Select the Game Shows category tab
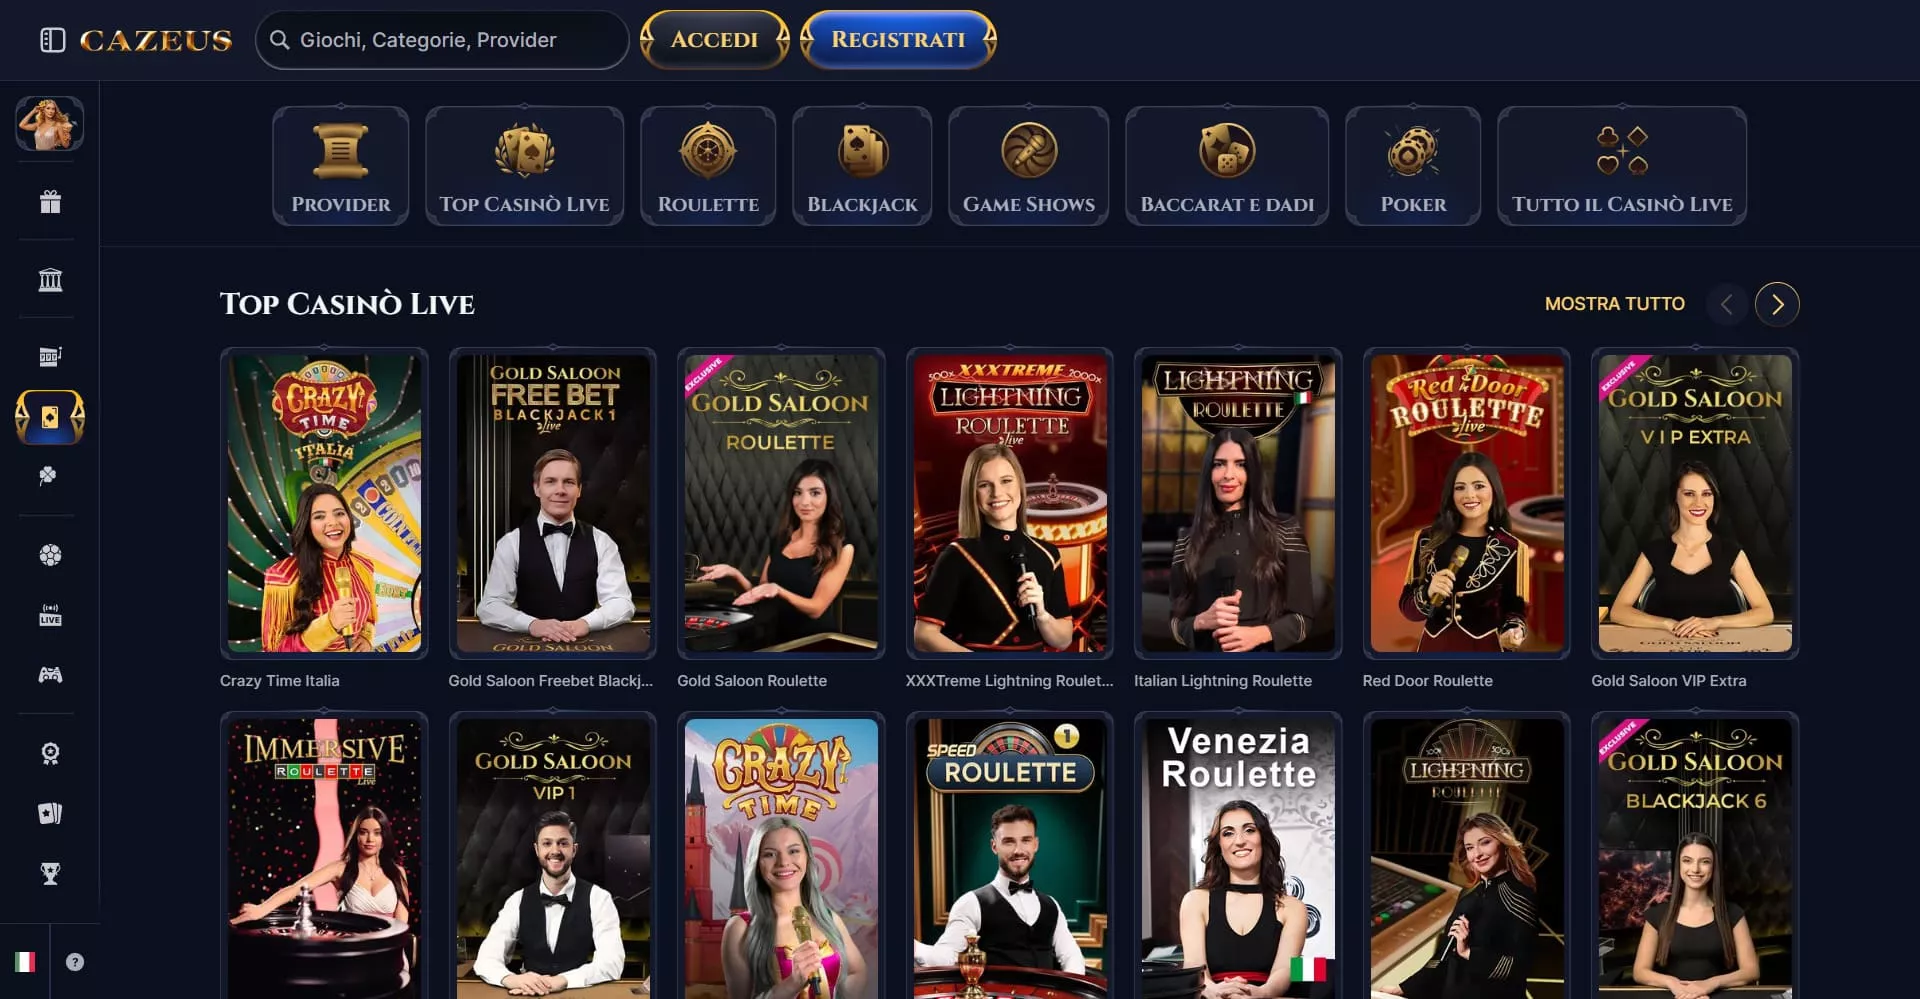 point(1029,166)
